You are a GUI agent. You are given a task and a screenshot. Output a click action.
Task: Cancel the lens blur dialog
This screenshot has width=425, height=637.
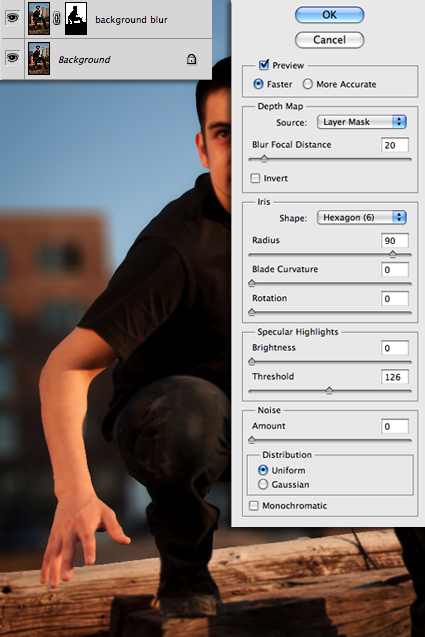329,40
